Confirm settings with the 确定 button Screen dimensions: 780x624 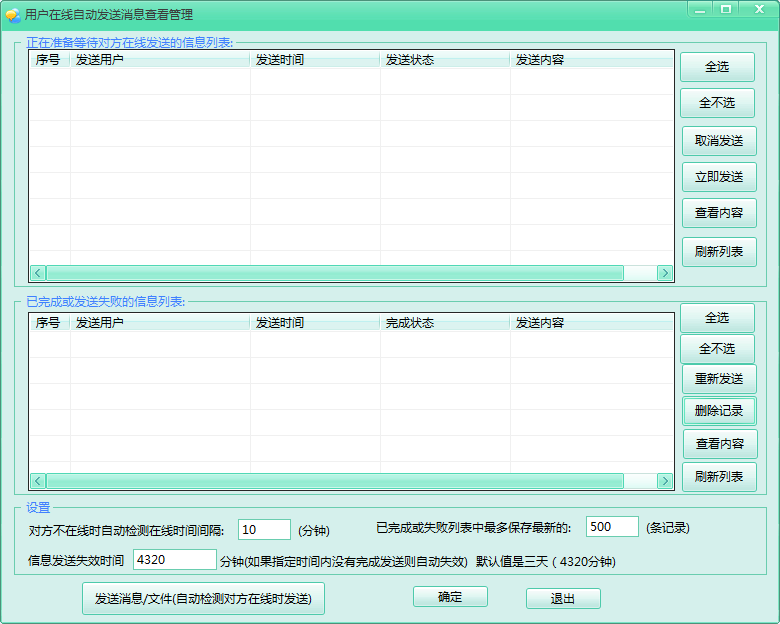pos(450,597)
